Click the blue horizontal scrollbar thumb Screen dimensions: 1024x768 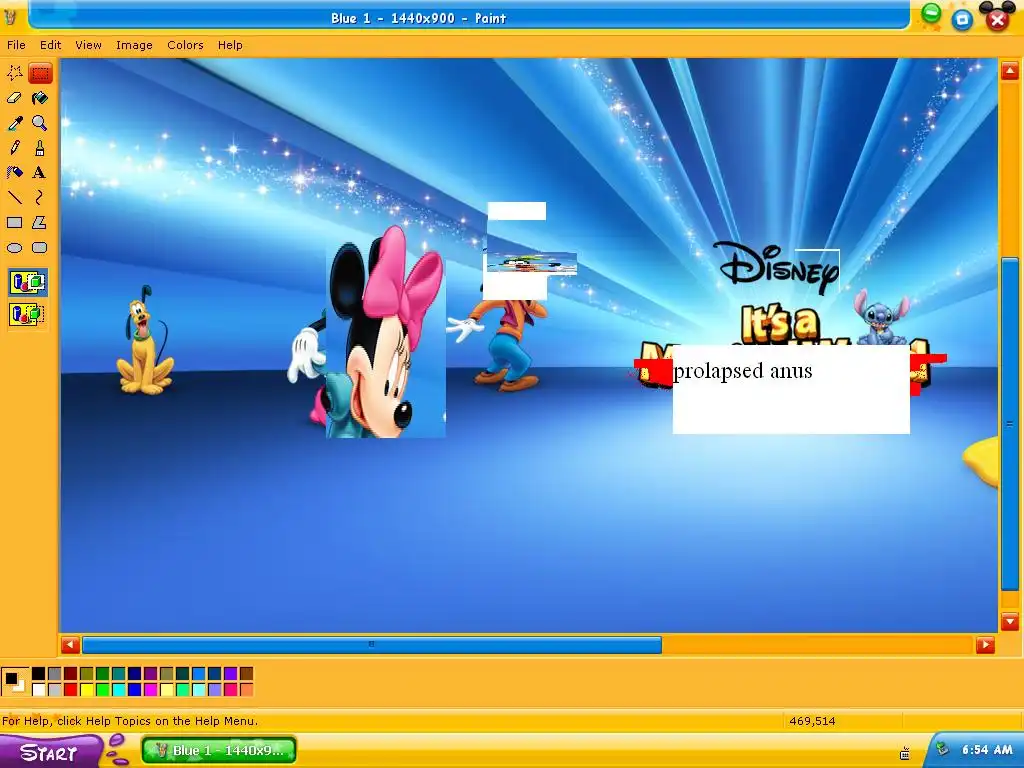[372, 645]
